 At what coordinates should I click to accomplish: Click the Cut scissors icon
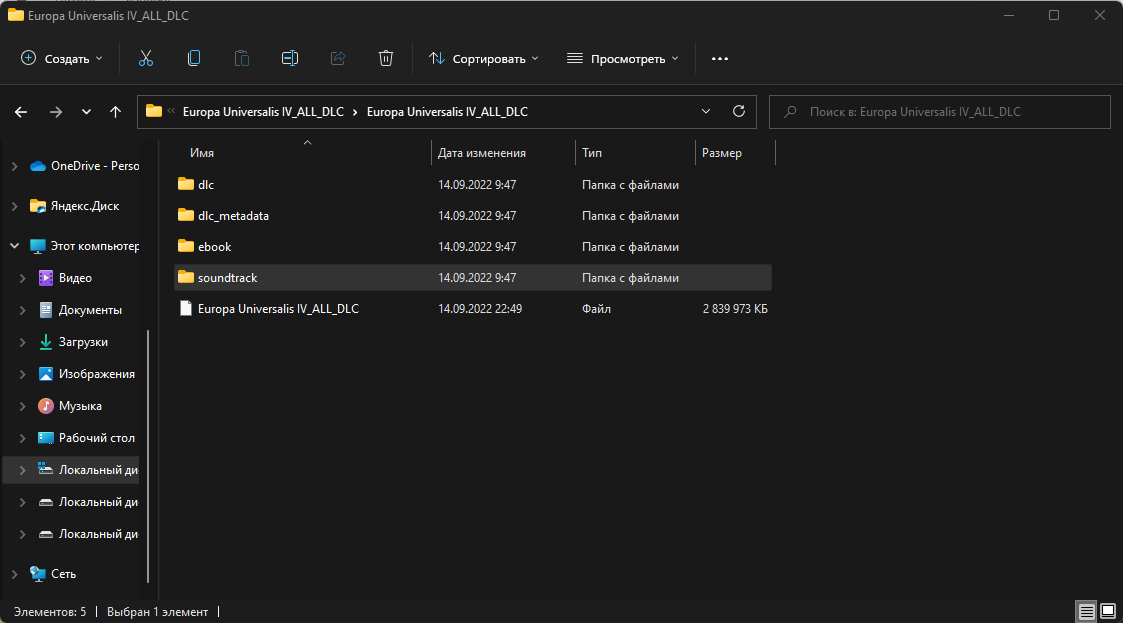146,59
